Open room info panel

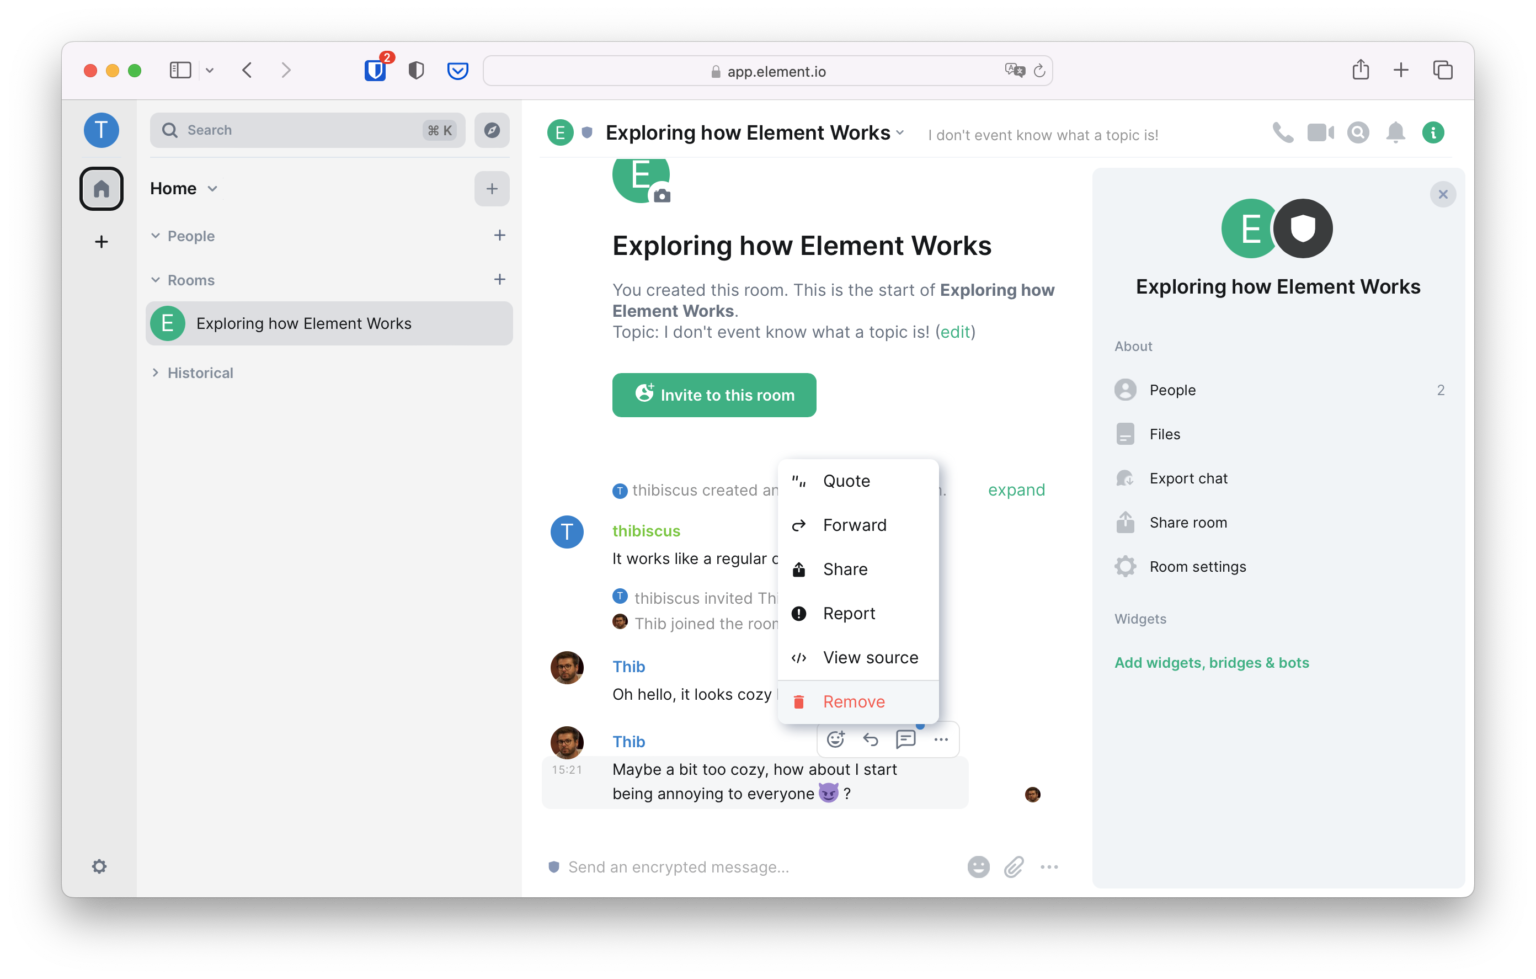click(x=1433, y=131)
